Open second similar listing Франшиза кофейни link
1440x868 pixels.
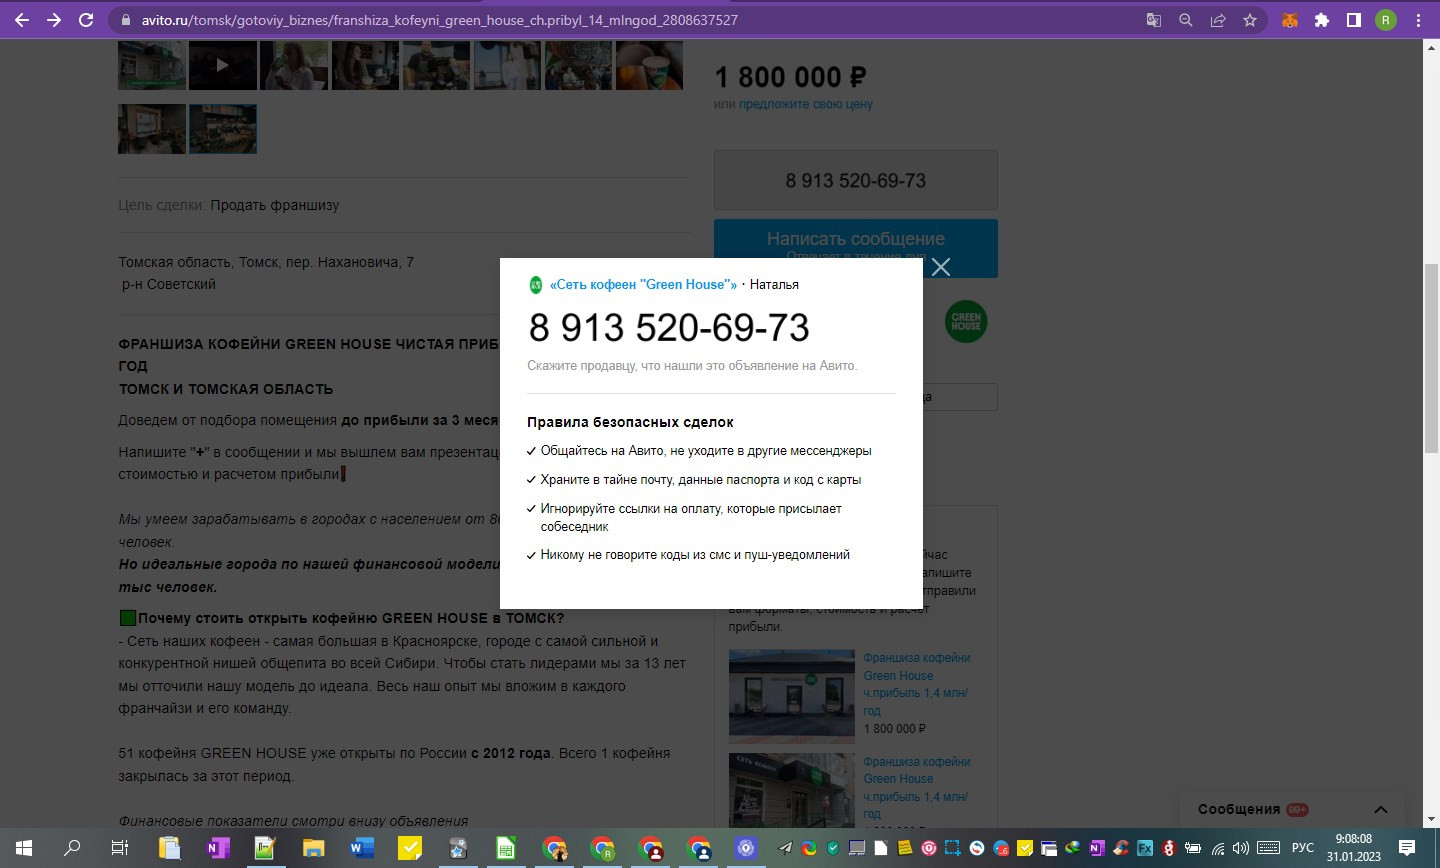click(917, 788)
